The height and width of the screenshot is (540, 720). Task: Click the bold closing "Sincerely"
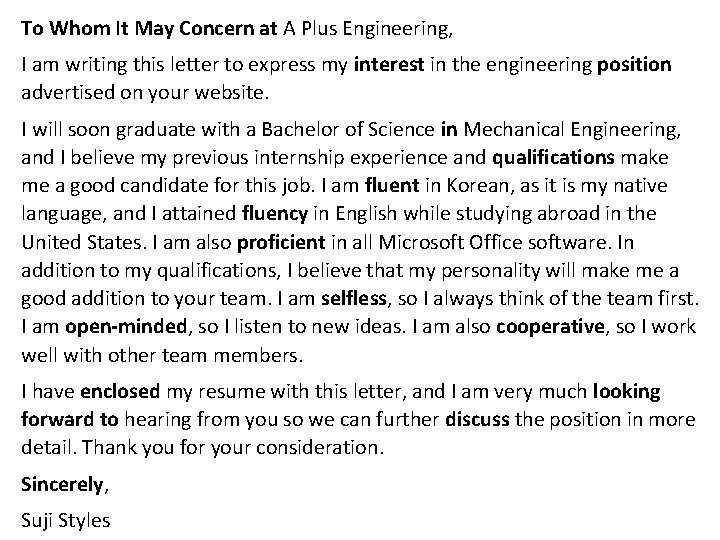coord(61,485)
